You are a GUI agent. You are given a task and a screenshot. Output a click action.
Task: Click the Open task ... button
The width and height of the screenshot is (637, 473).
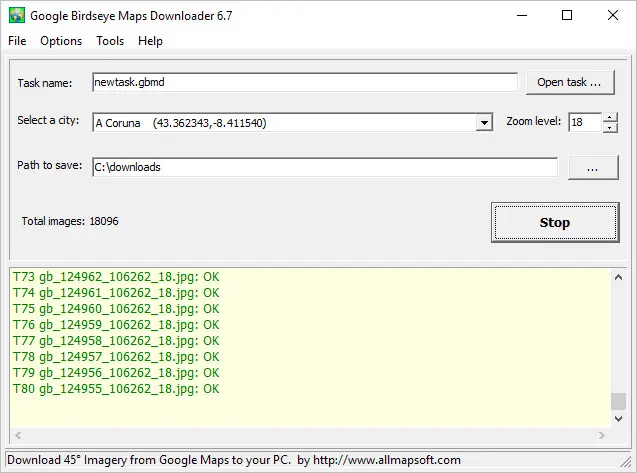pos(570,82)
